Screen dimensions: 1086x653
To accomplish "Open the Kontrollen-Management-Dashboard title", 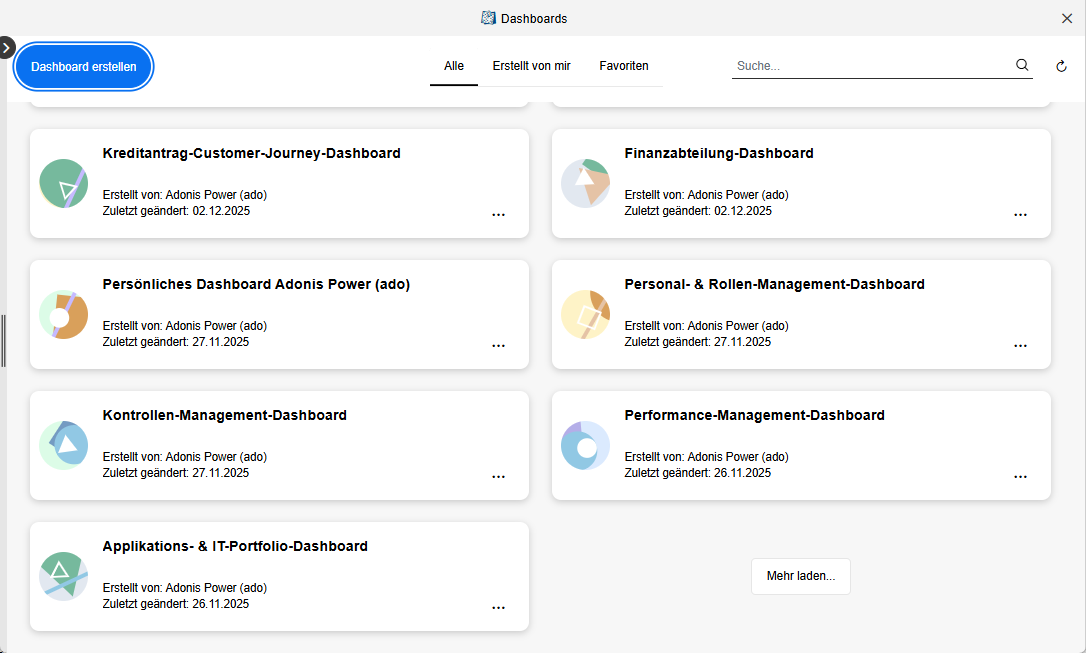I will (224, 415).
